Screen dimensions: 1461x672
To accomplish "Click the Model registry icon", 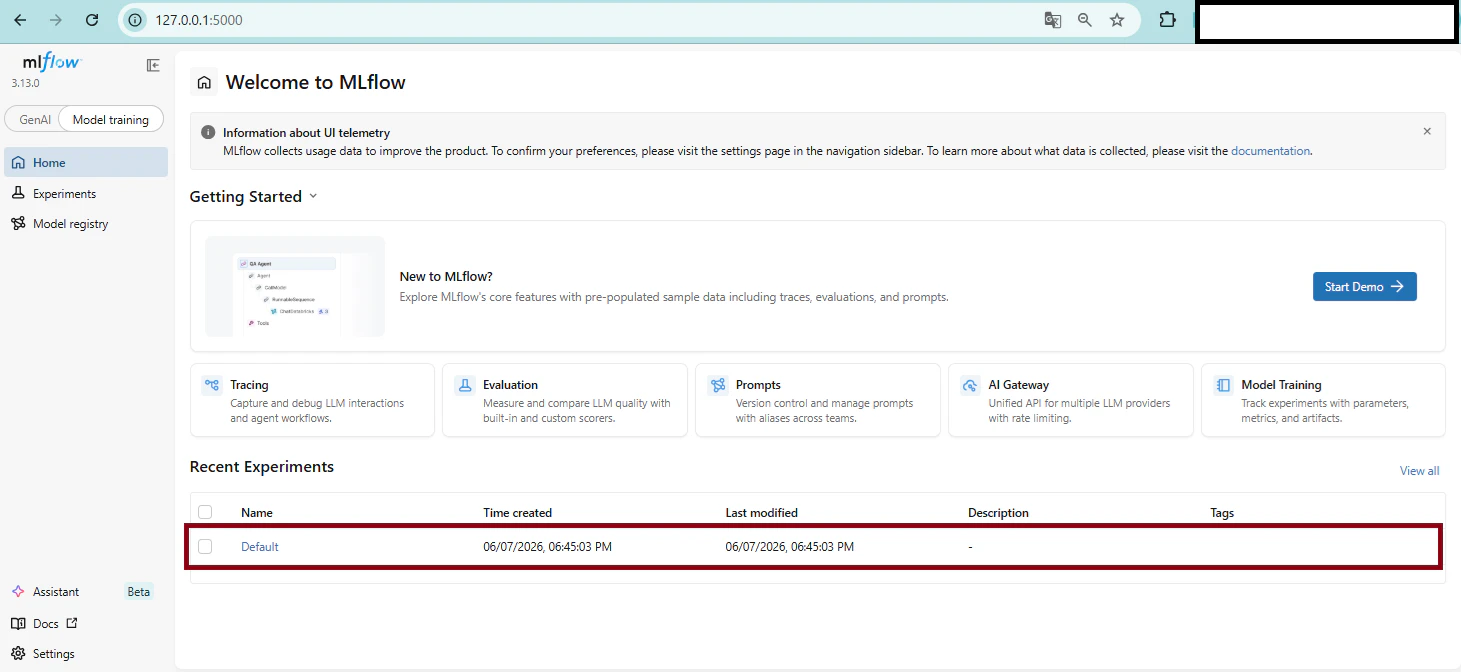I will [x=18, y=224].
